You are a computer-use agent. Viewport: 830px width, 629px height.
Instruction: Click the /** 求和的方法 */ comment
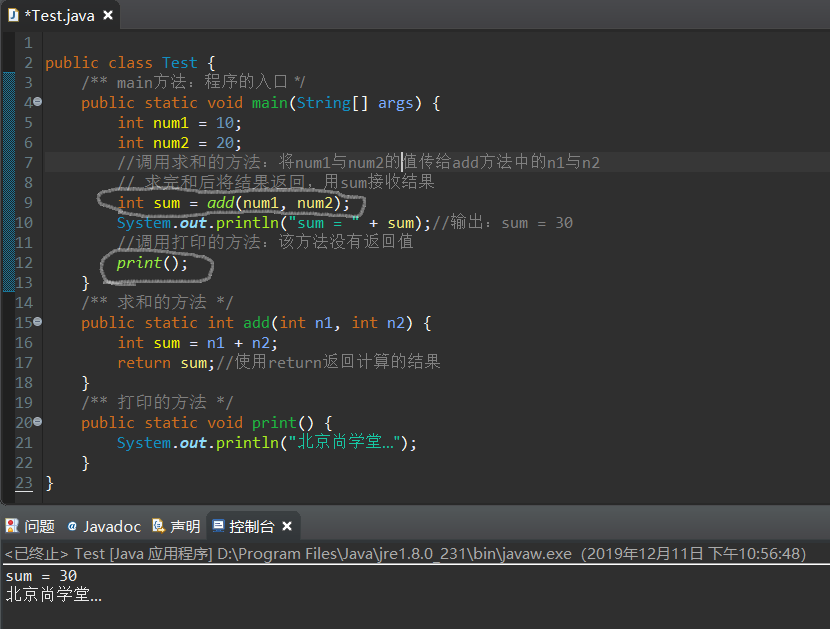click(x=157, y=302)
